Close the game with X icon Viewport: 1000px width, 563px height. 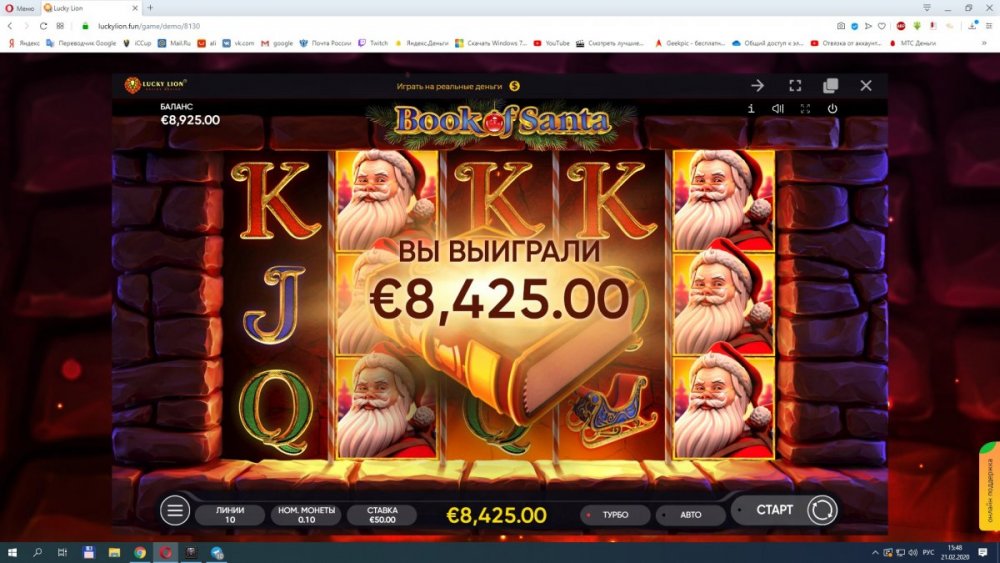point(865,85)
